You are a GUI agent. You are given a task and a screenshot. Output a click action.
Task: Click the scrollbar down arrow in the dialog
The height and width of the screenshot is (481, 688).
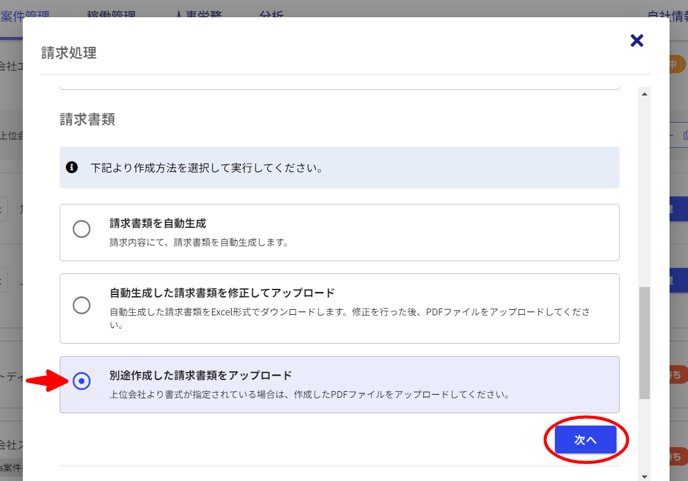click(645, 476)
